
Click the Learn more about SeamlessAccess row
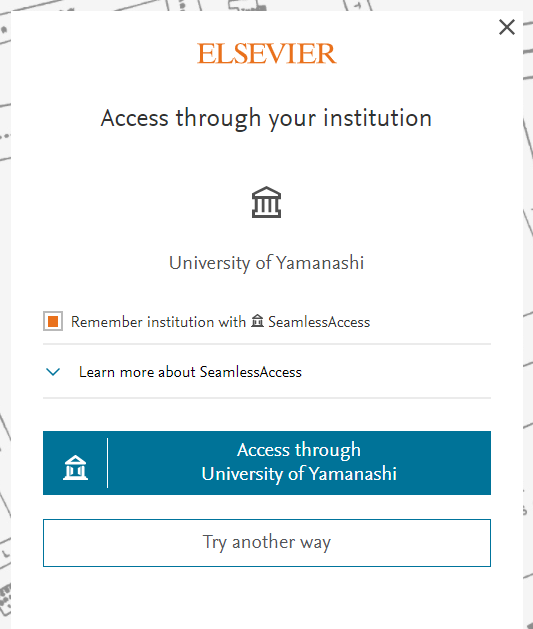267,371
